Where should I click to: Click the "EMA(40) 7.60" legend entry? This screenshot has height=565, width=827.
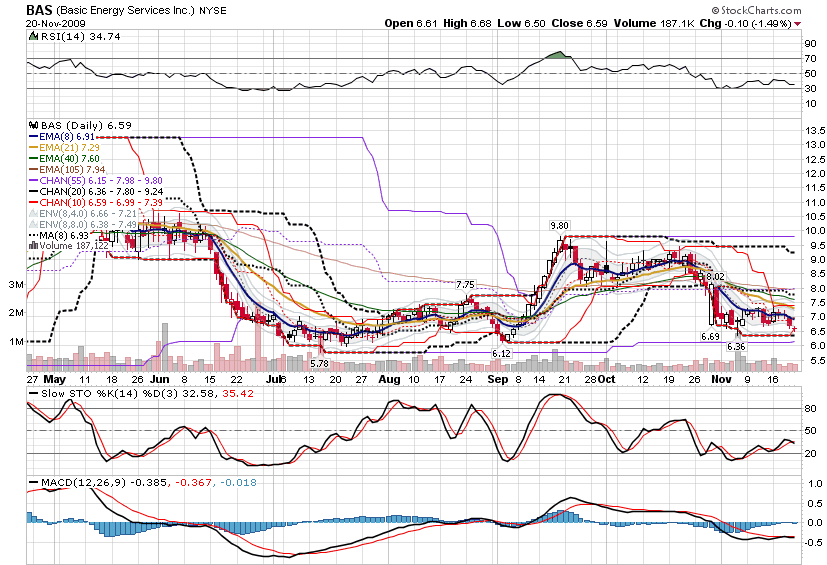[x=69, y=159]
